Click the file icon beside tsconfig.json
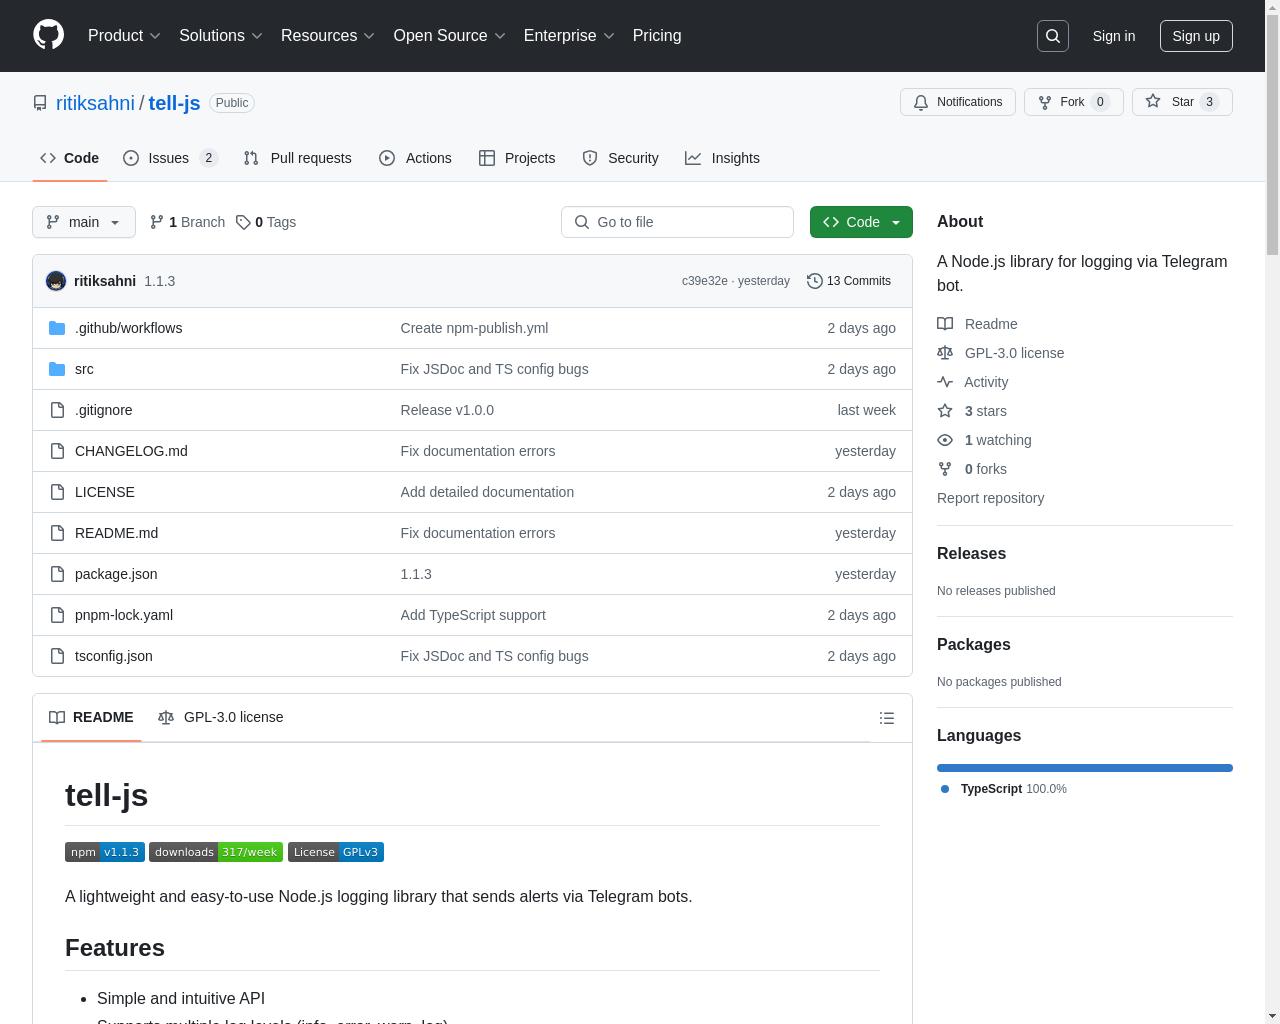Viewport: 1280px width, 1024px height. click(x=57, y=656)
